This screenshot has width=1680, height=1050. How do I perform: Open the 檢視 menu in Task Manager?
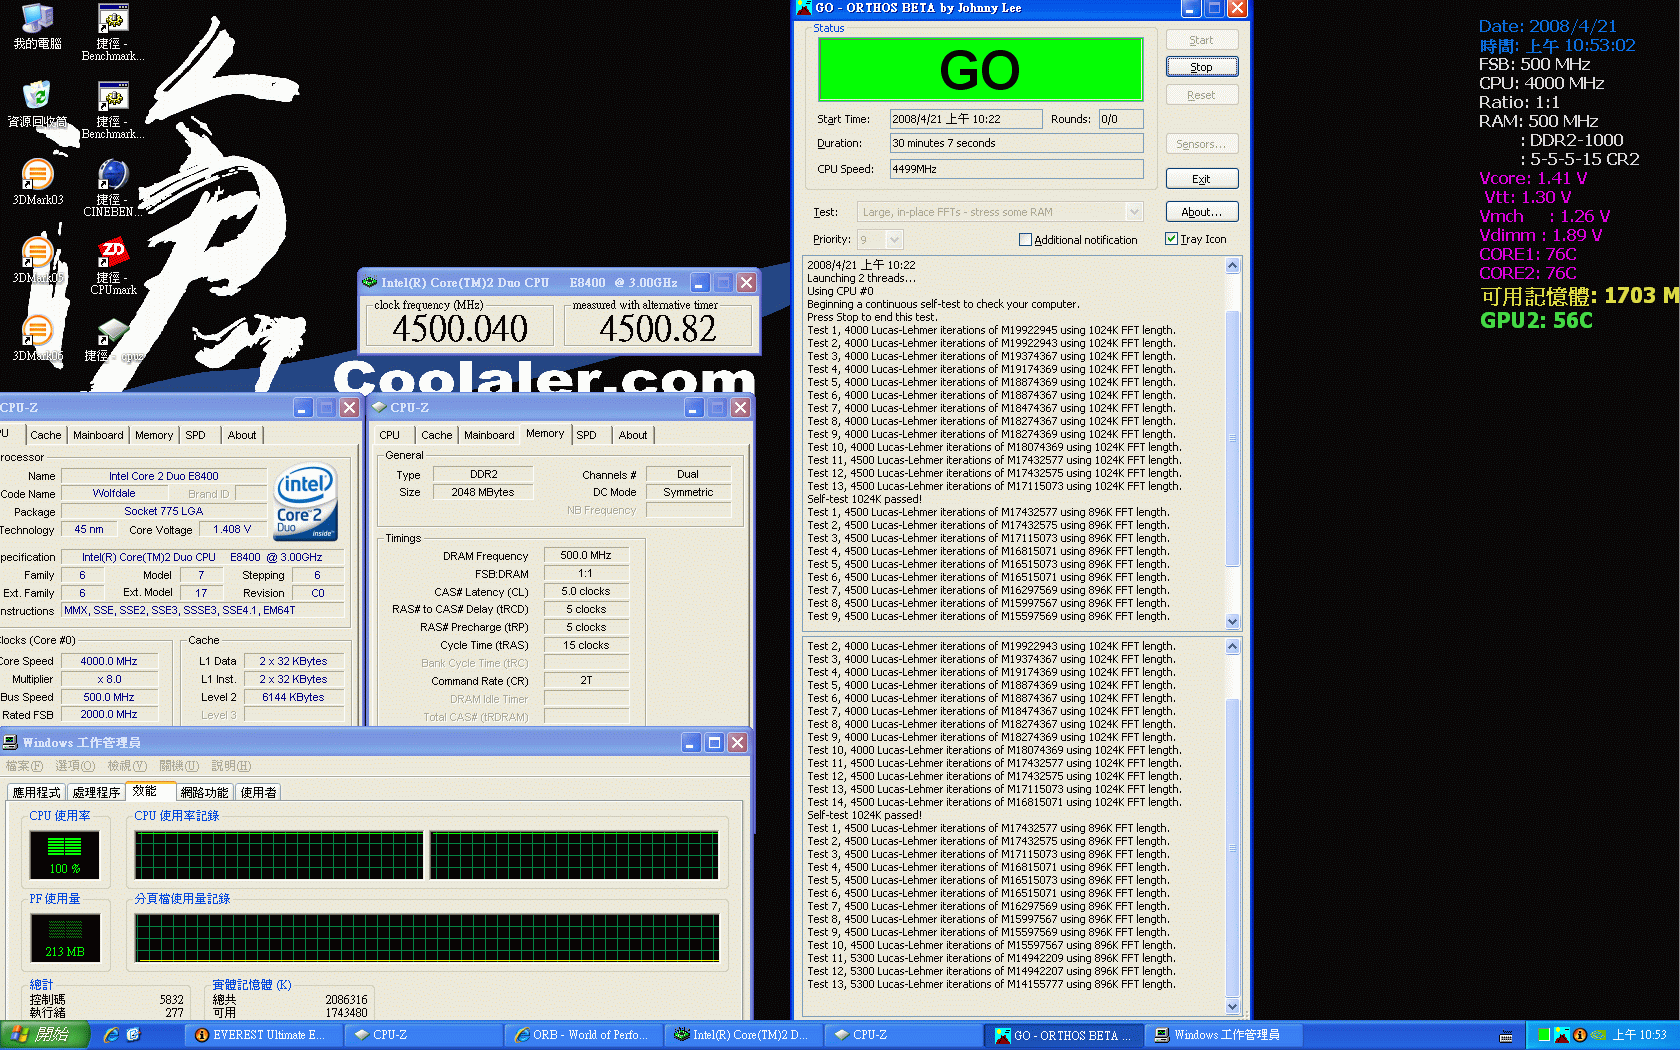point(127,766)
